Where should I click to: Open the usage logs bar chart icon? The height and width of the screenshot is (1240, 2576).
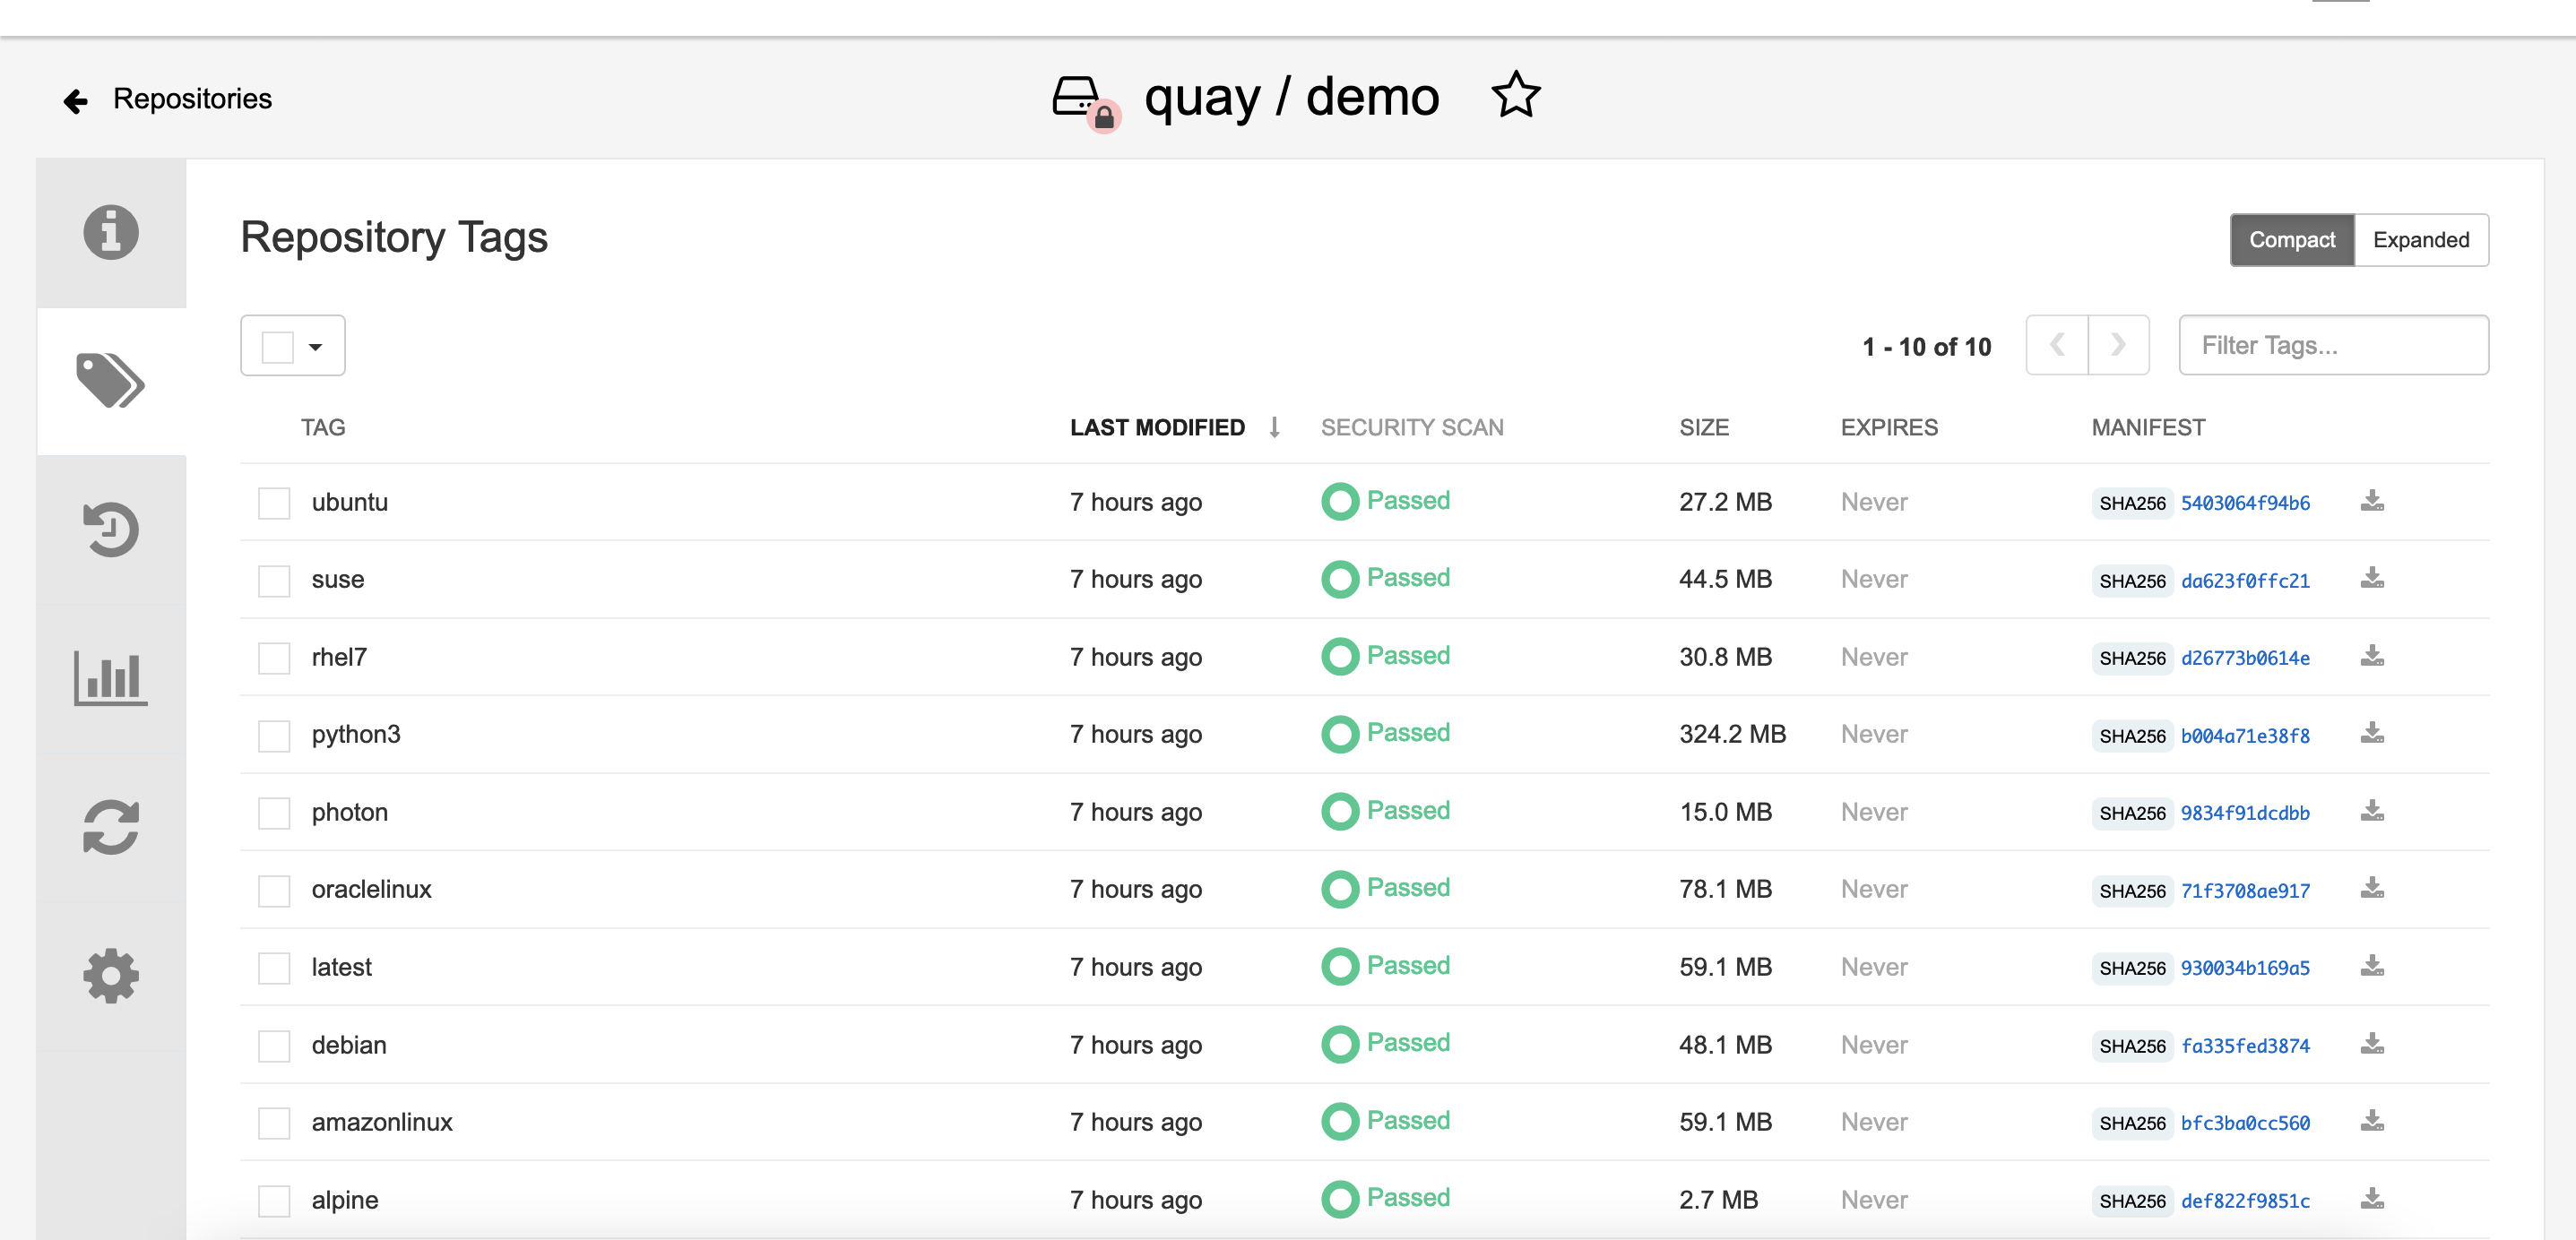click(110, 678)
